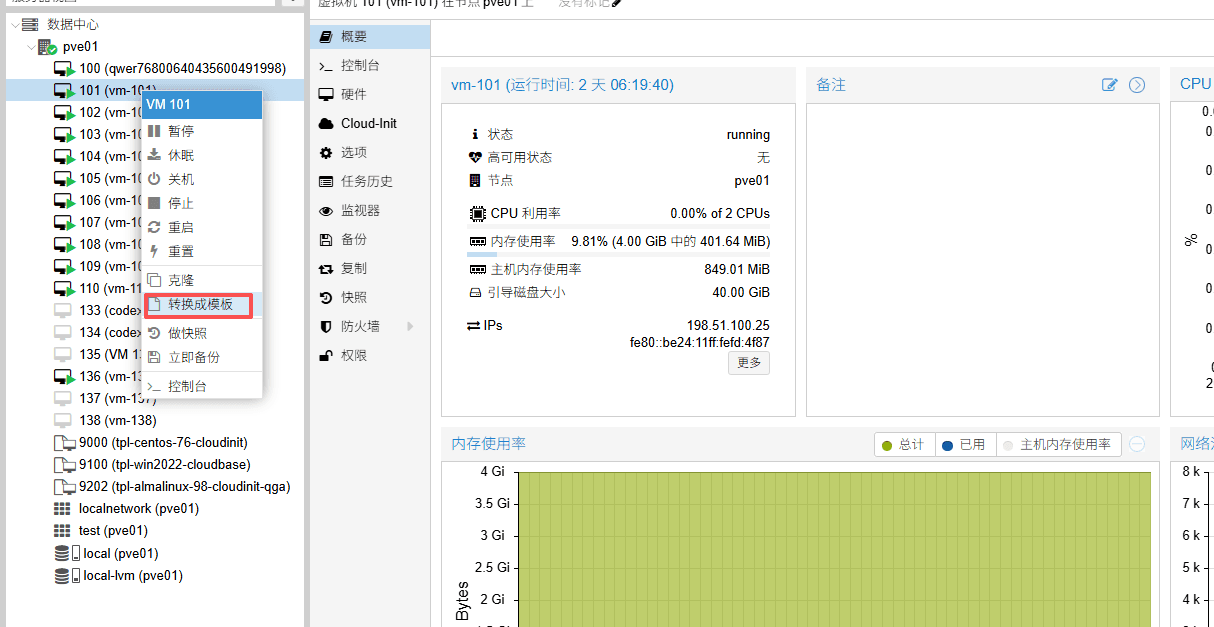Select 做快照 in the context menu
This screenshot has width=1214, height=627.
click(201, 333)
